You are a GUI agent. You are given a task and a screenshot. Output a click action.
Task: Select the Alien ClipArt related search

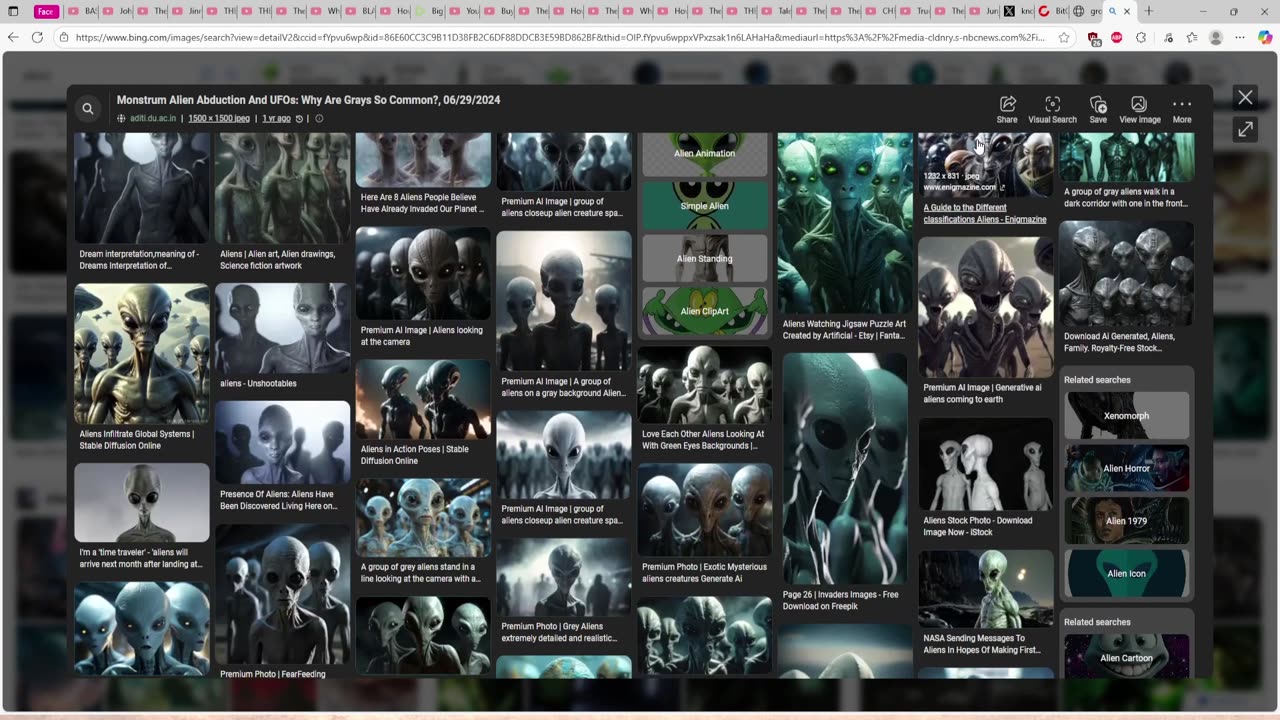click(704, 311)
